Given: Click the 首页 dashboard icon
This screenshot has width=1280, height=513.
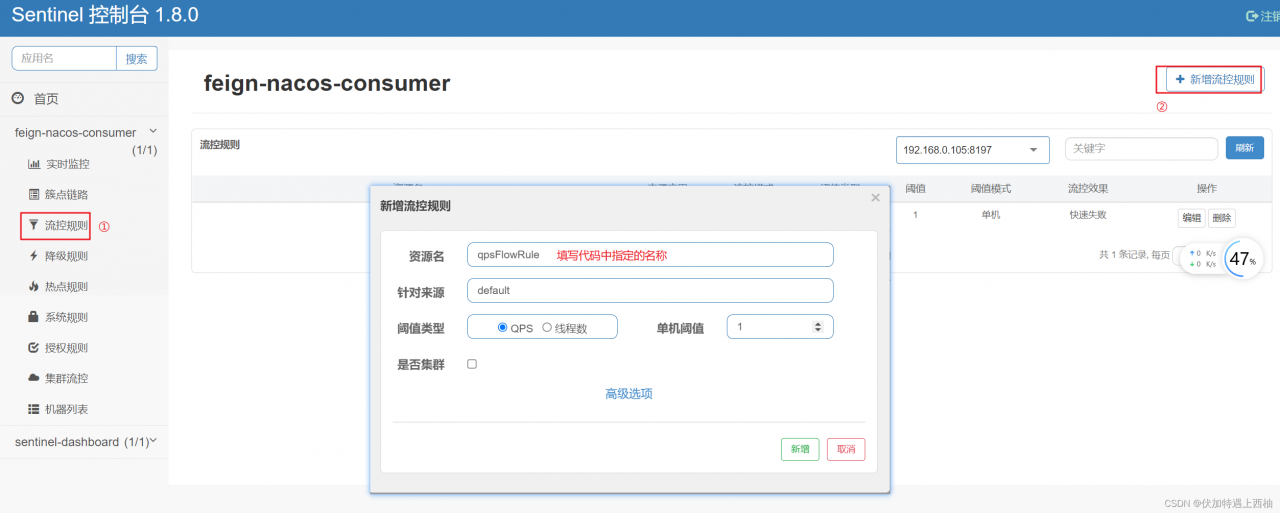Looking at the screenshot, I should [18, 98].
